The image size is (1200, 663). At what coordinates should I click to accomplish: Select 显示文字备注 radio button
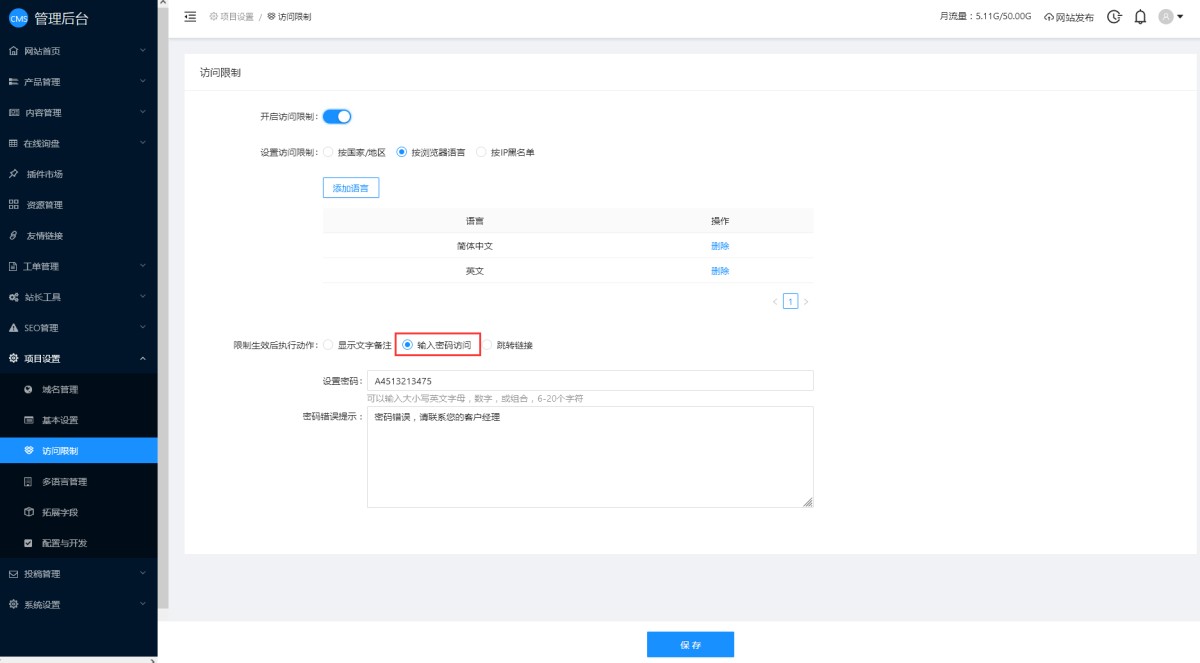328,345
